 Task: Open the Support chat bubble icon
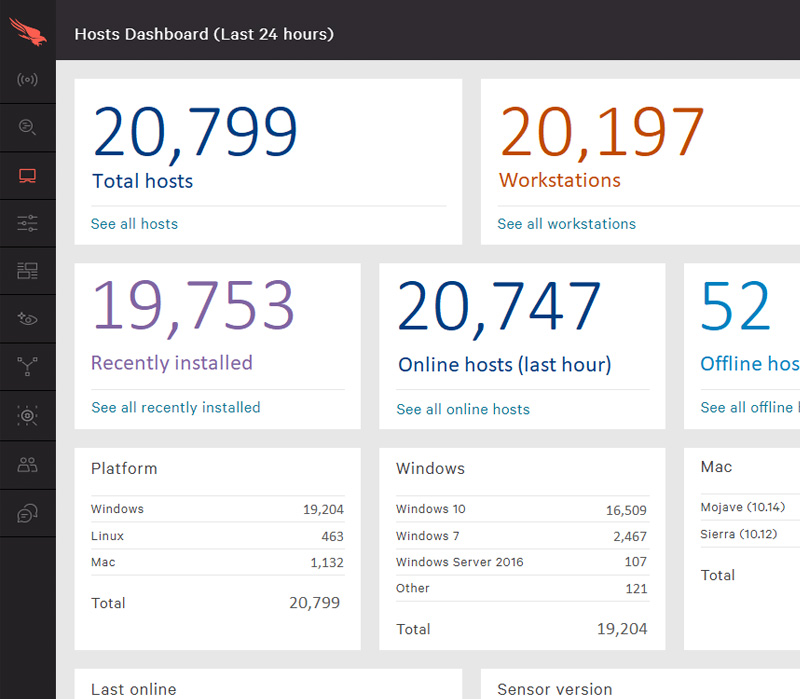coord(28,513)
